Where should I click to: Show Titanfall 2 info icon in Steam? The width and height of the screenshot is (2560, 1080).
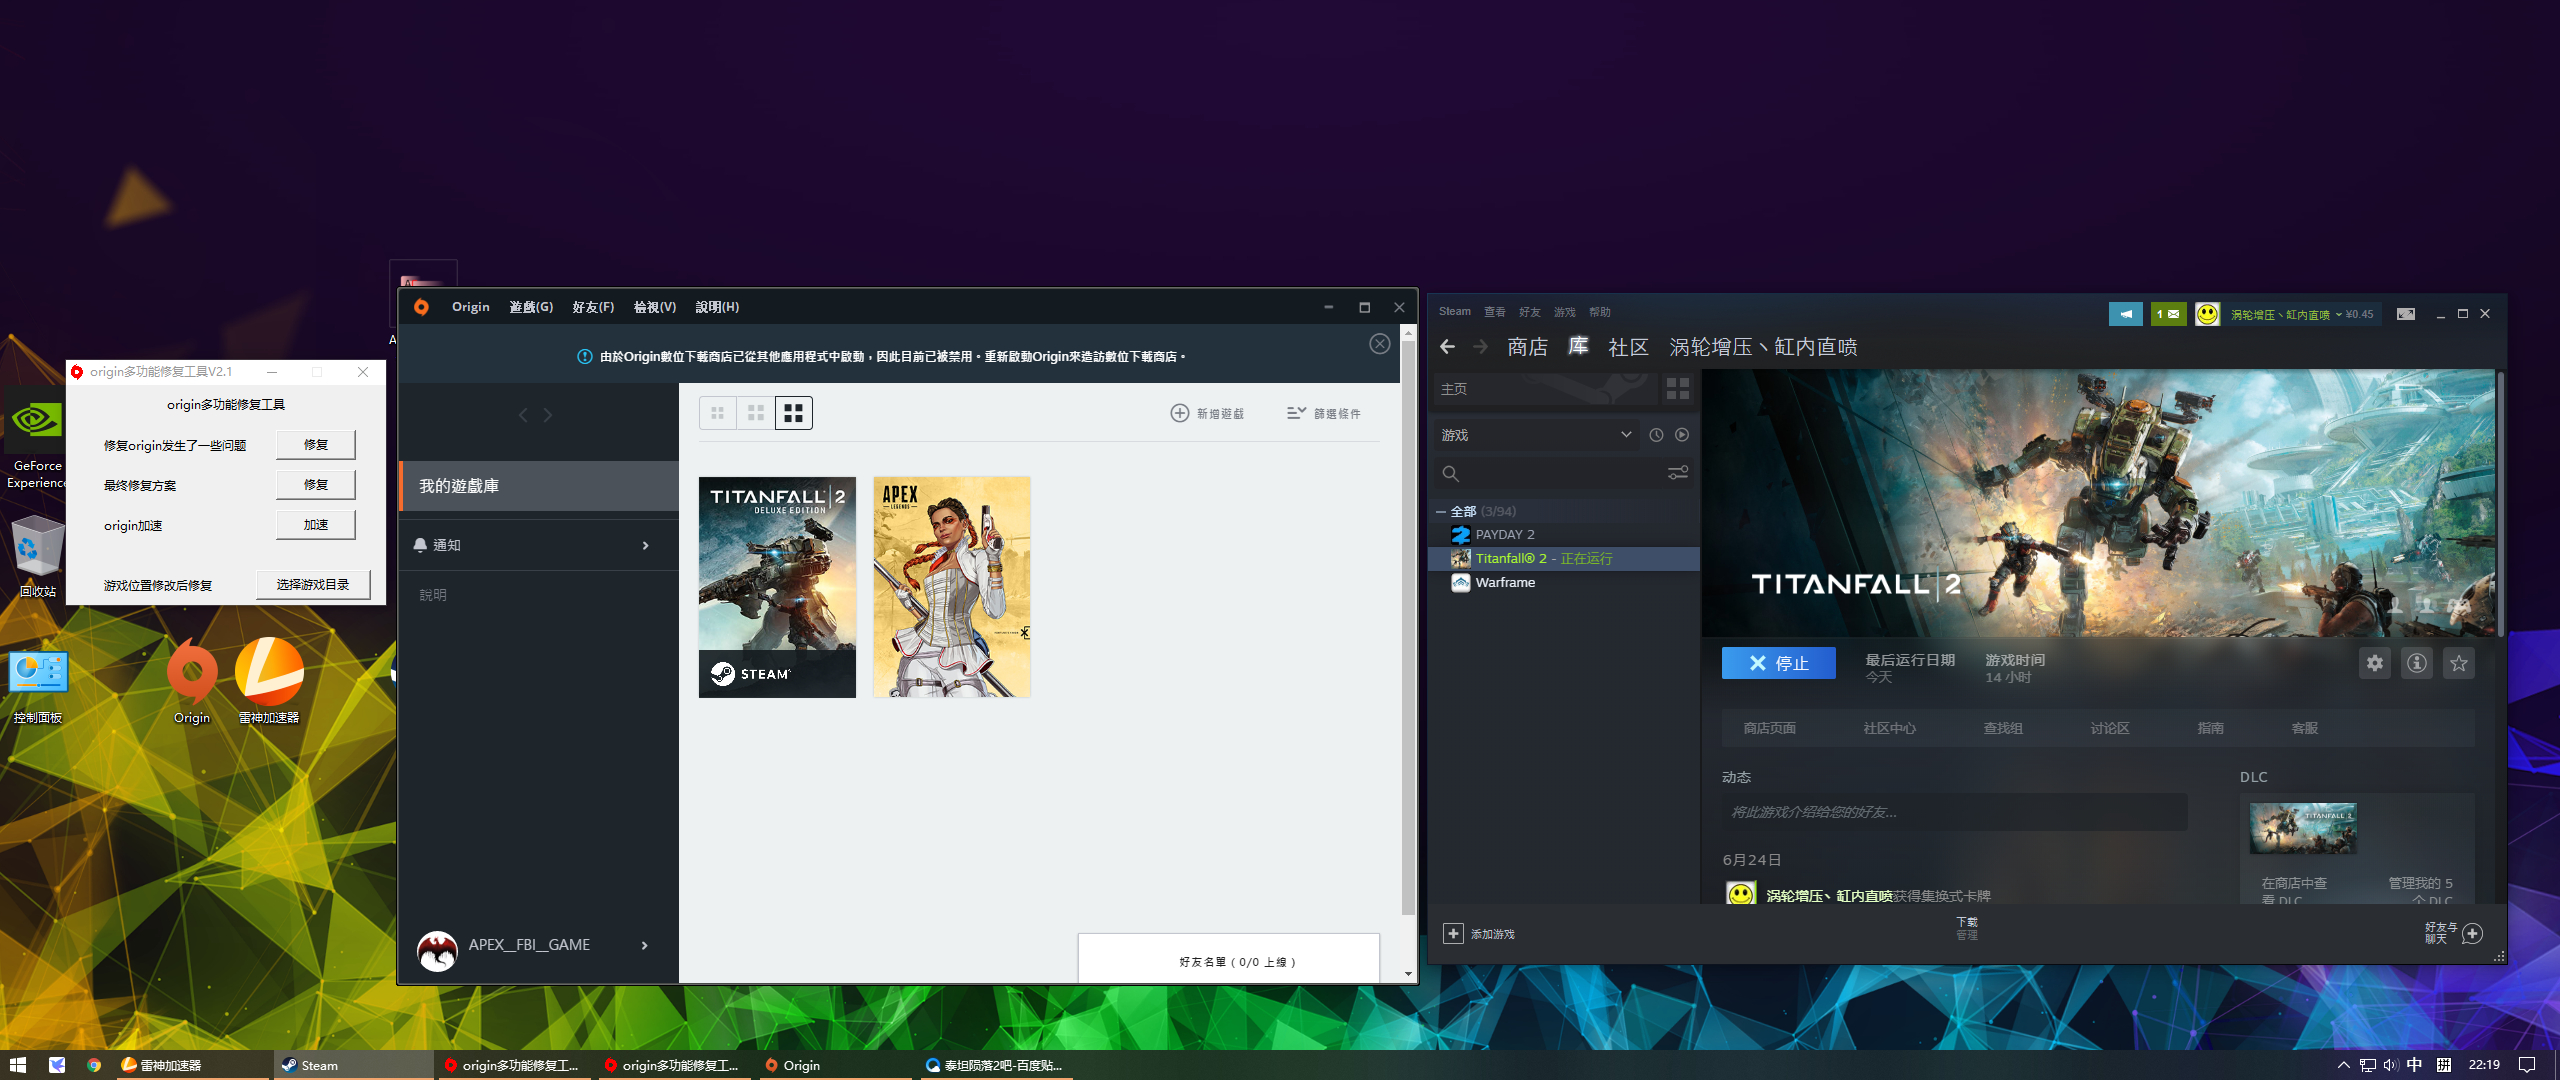coord(2417,663)
